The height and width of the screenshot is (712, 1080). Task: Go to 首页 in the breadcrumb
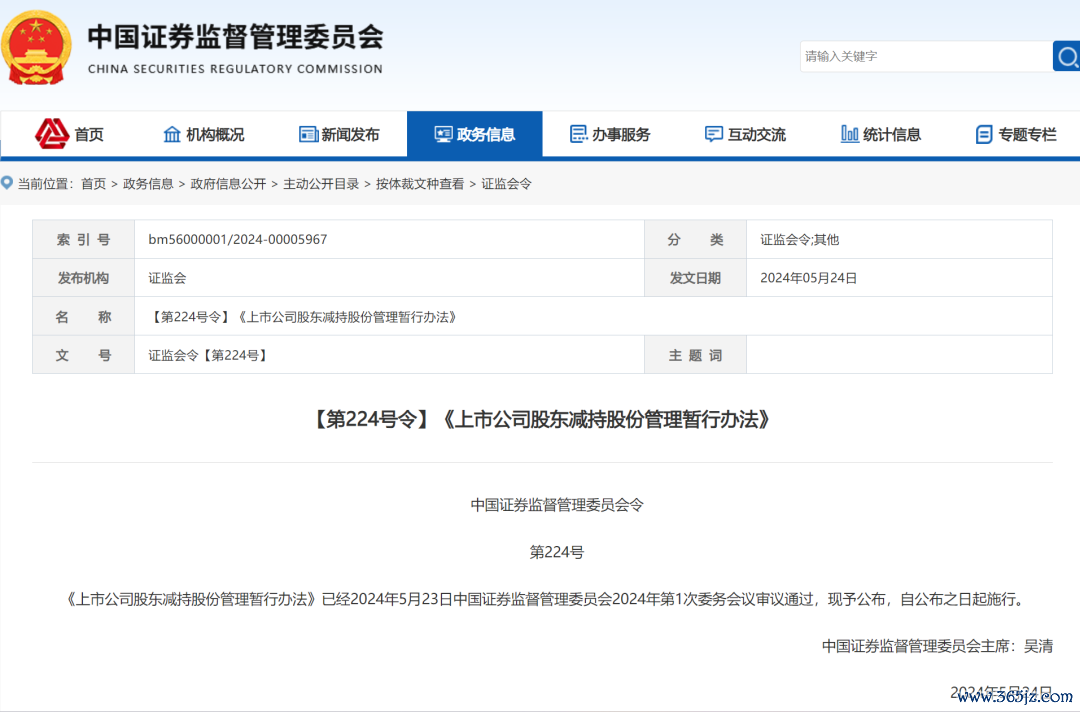coord(93,184)
